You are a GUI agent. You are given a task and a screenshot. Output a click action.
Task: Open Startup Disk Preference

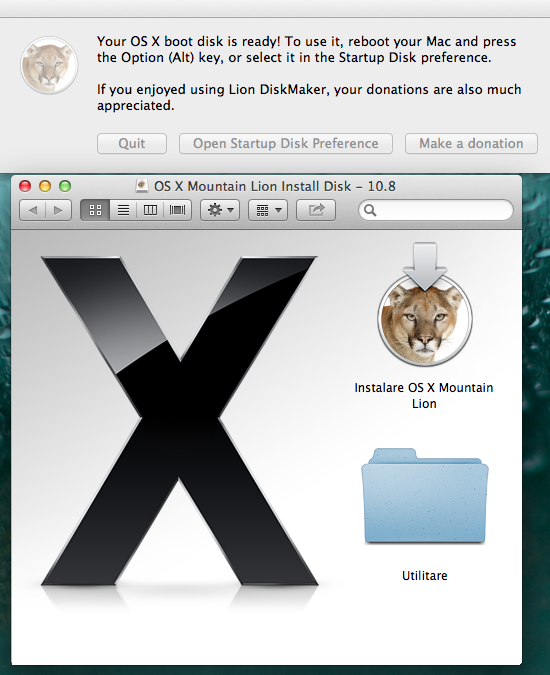coord(286,143)
